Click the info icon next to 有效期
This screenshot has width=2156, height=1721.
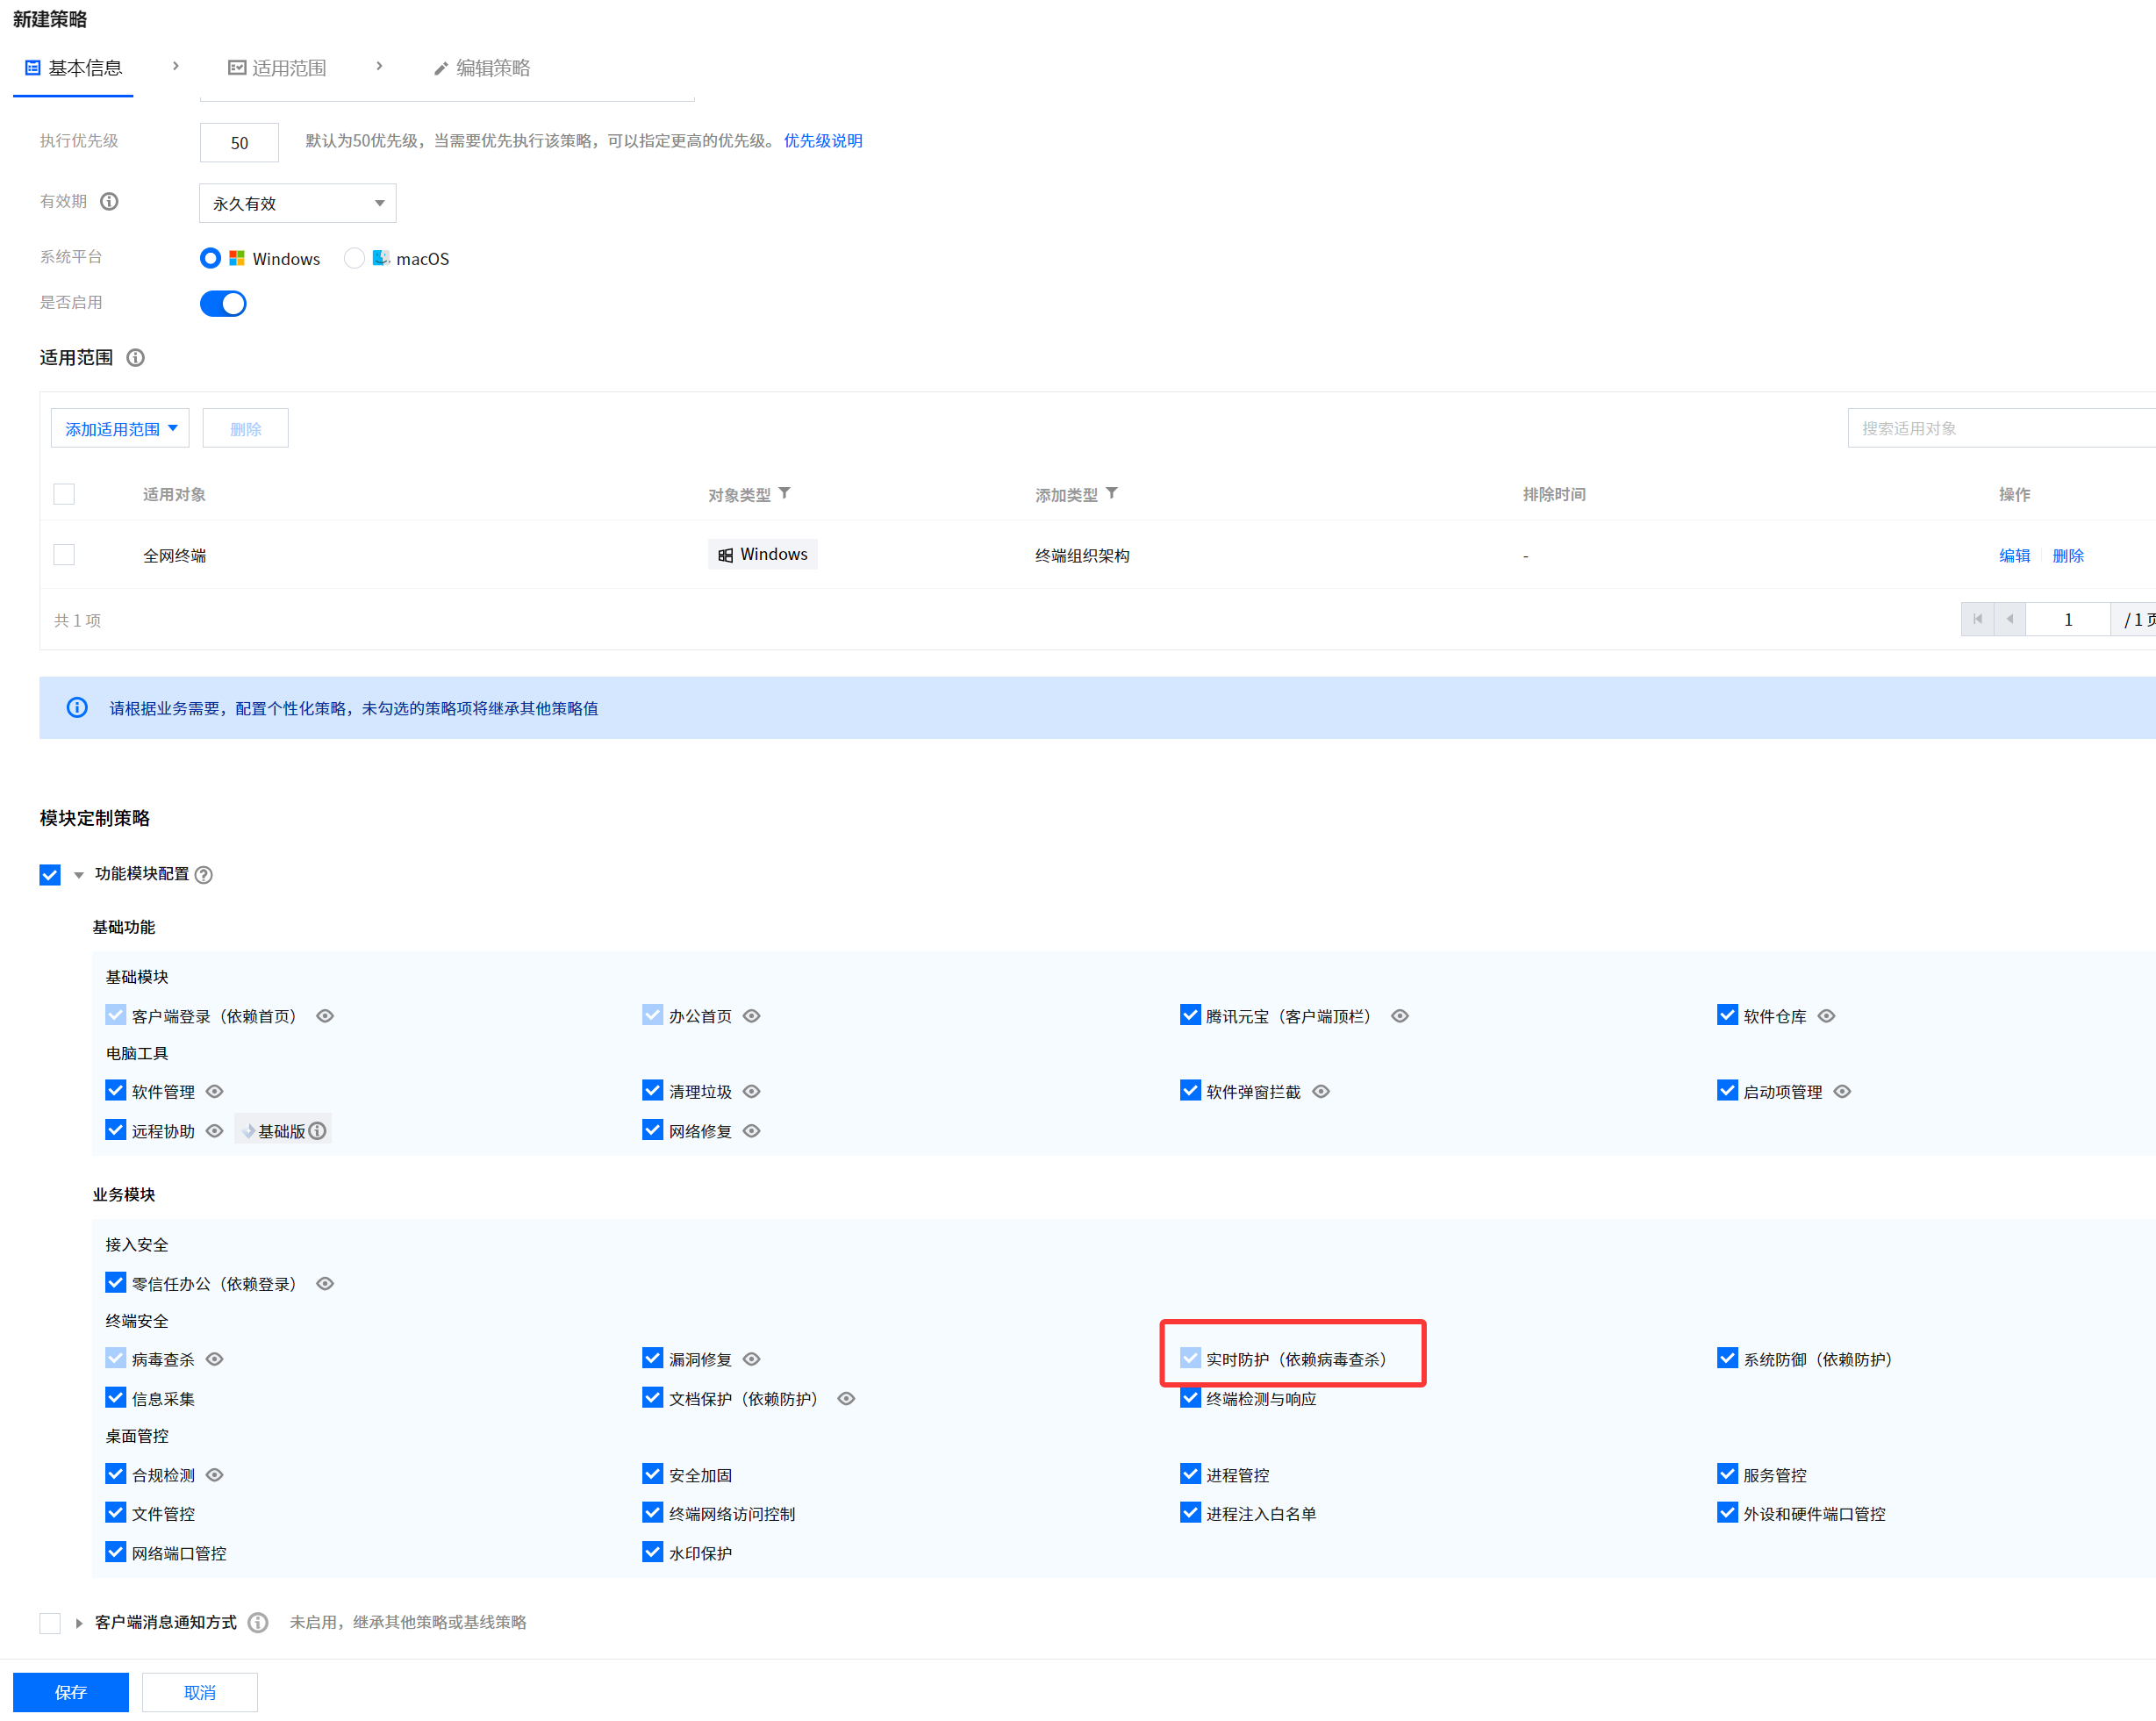tap(110, 201)
